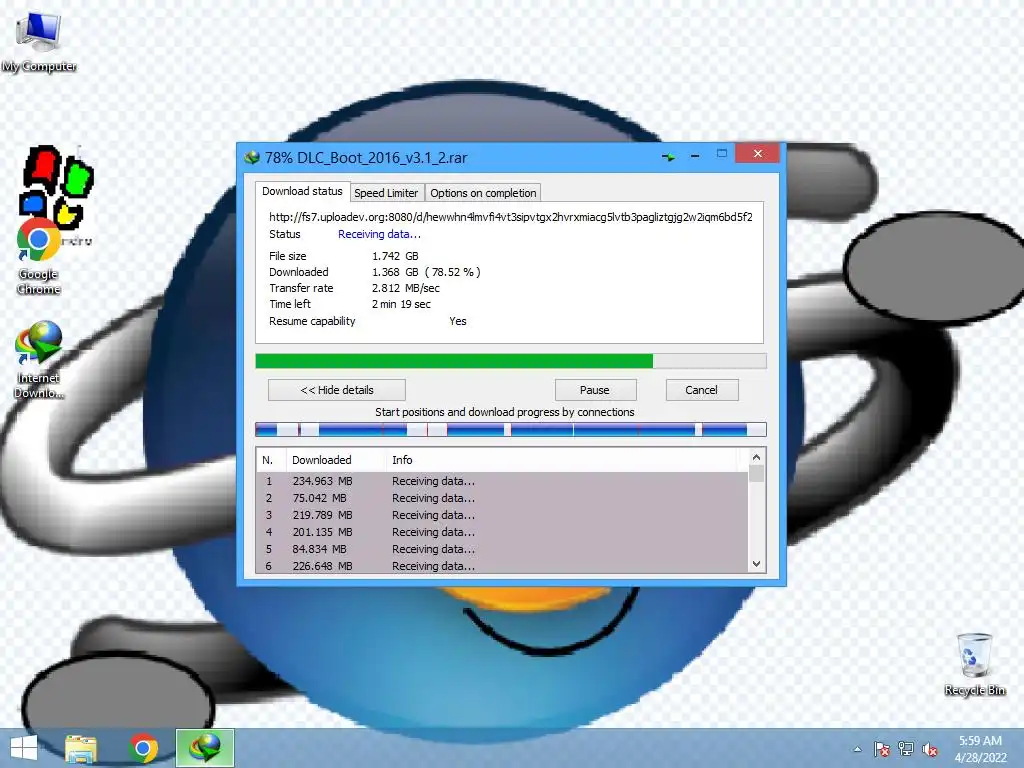This screenshot has height=768, width=1024.
Task: Click Resume capability Yes value
Action: pyautogui.click(x=458, y=321)
